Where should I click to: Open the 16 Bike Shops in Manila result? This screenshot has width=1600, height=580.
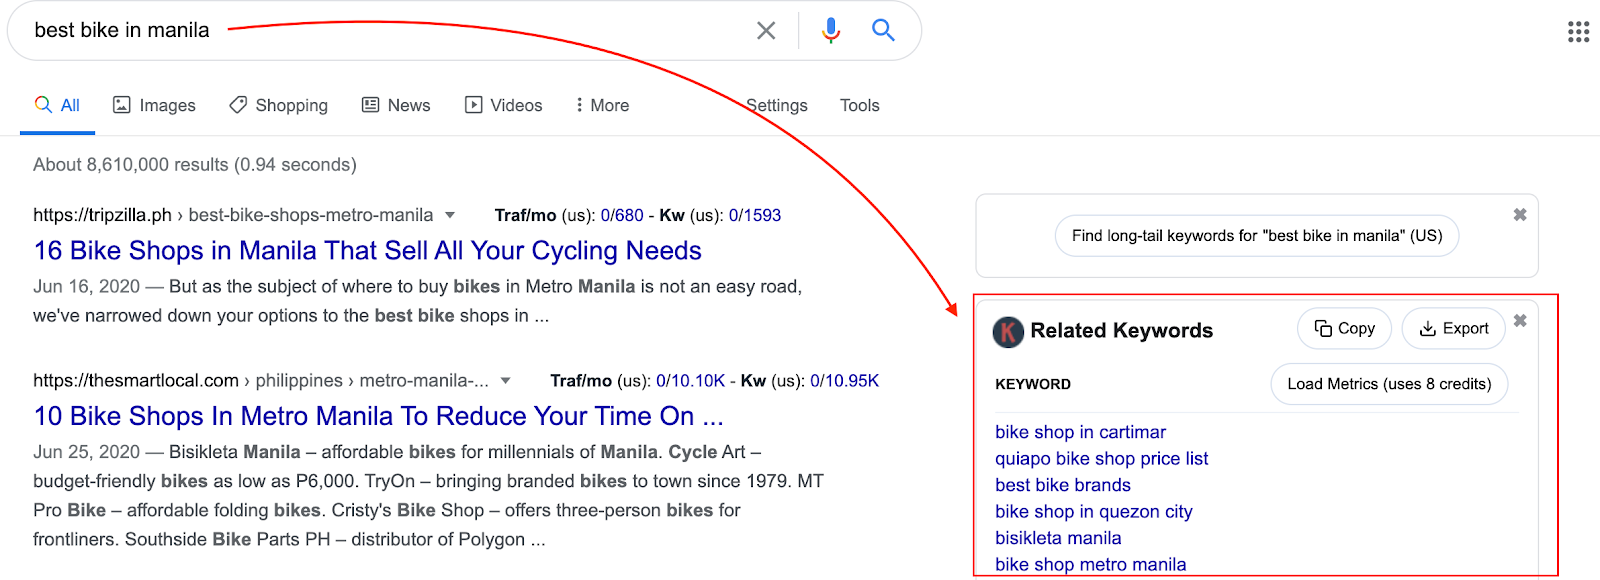[x=367, y=250]
